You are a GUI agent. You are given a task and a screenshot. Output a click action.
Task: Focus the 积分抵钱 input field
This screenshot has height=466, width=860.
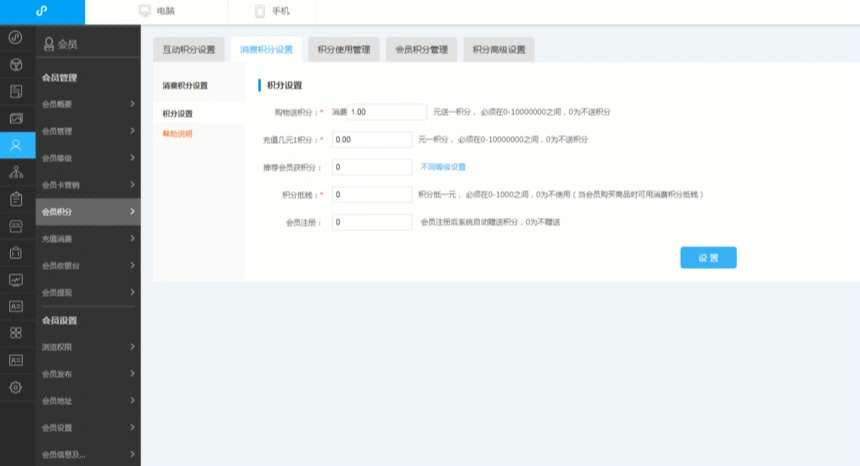(x=372, y=194)
